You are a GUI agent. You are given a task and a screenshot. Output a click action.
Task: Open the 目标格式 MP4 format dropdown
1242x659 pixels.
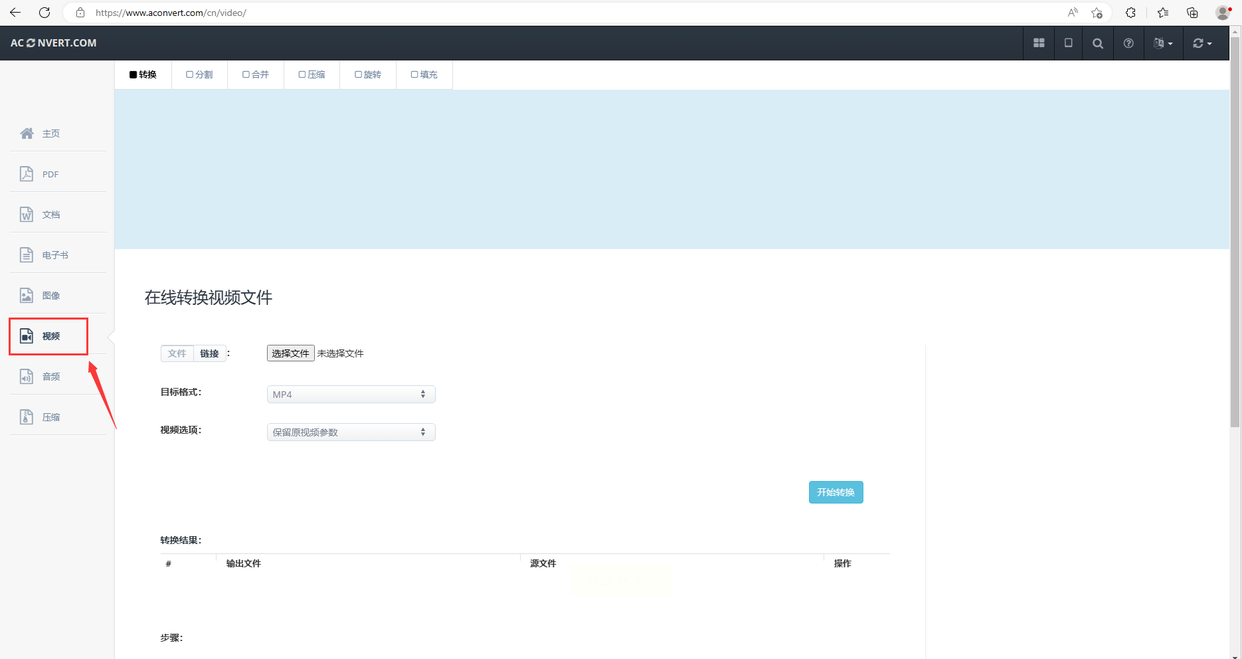[351, 394]
